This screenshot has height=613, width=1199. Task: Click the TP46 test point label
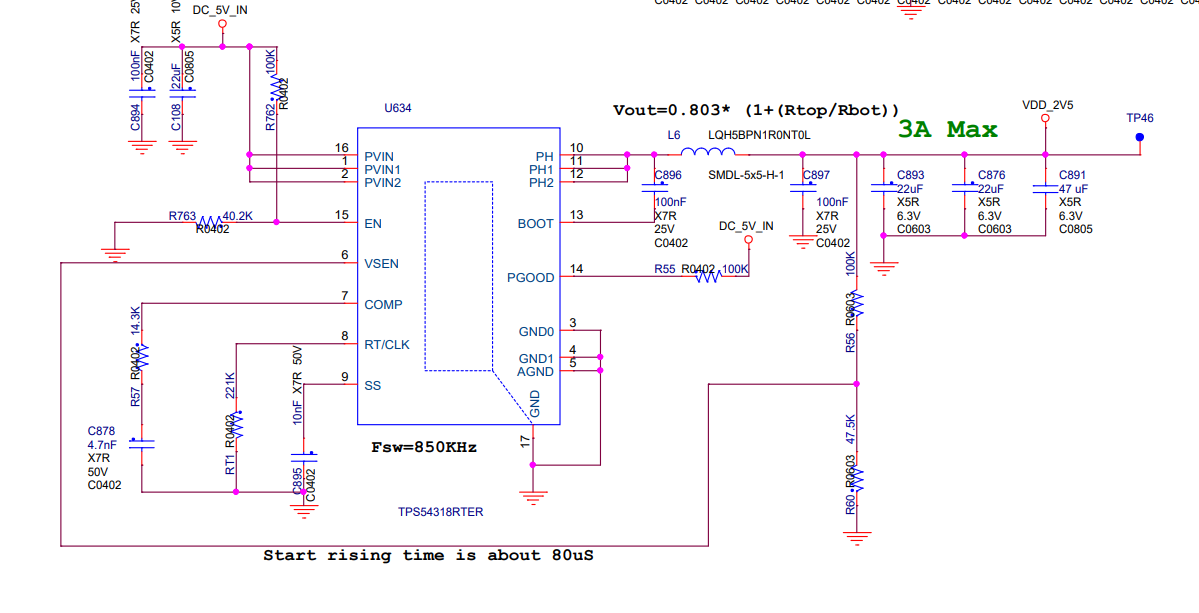pyautogui.click(x=1139, y=118)
